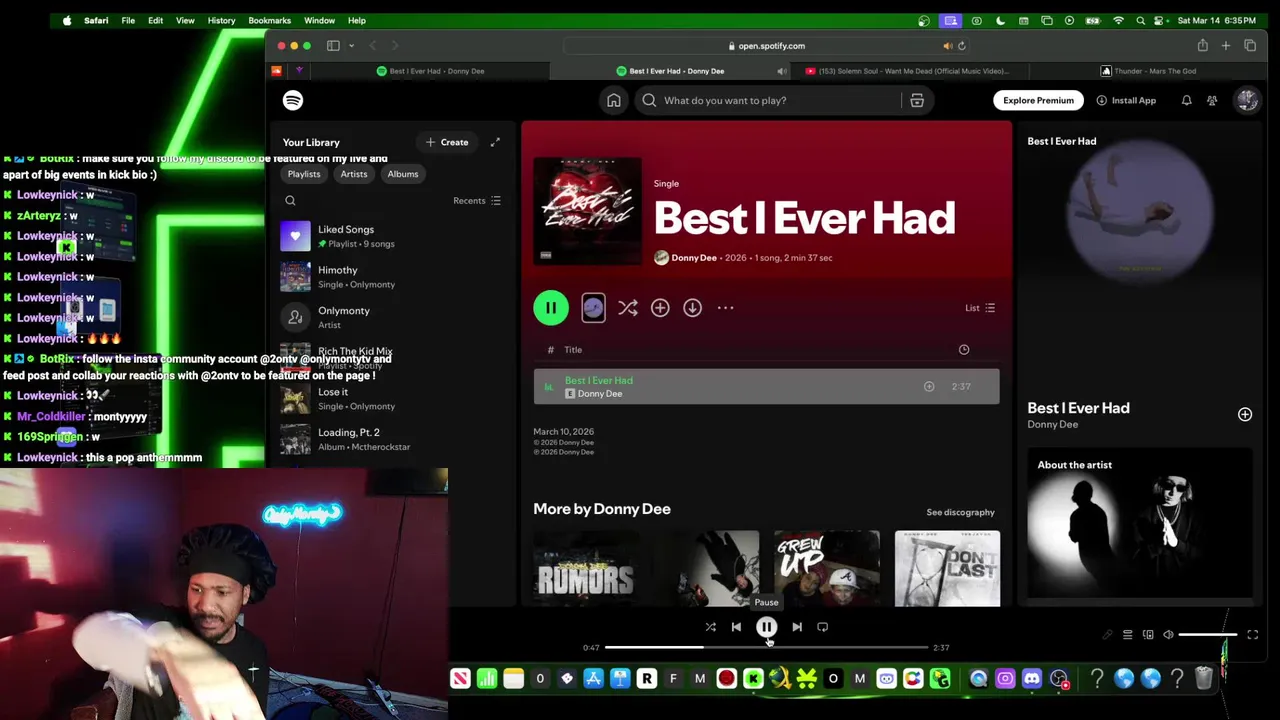Open the Browse icon in search bar

[916, 100]
